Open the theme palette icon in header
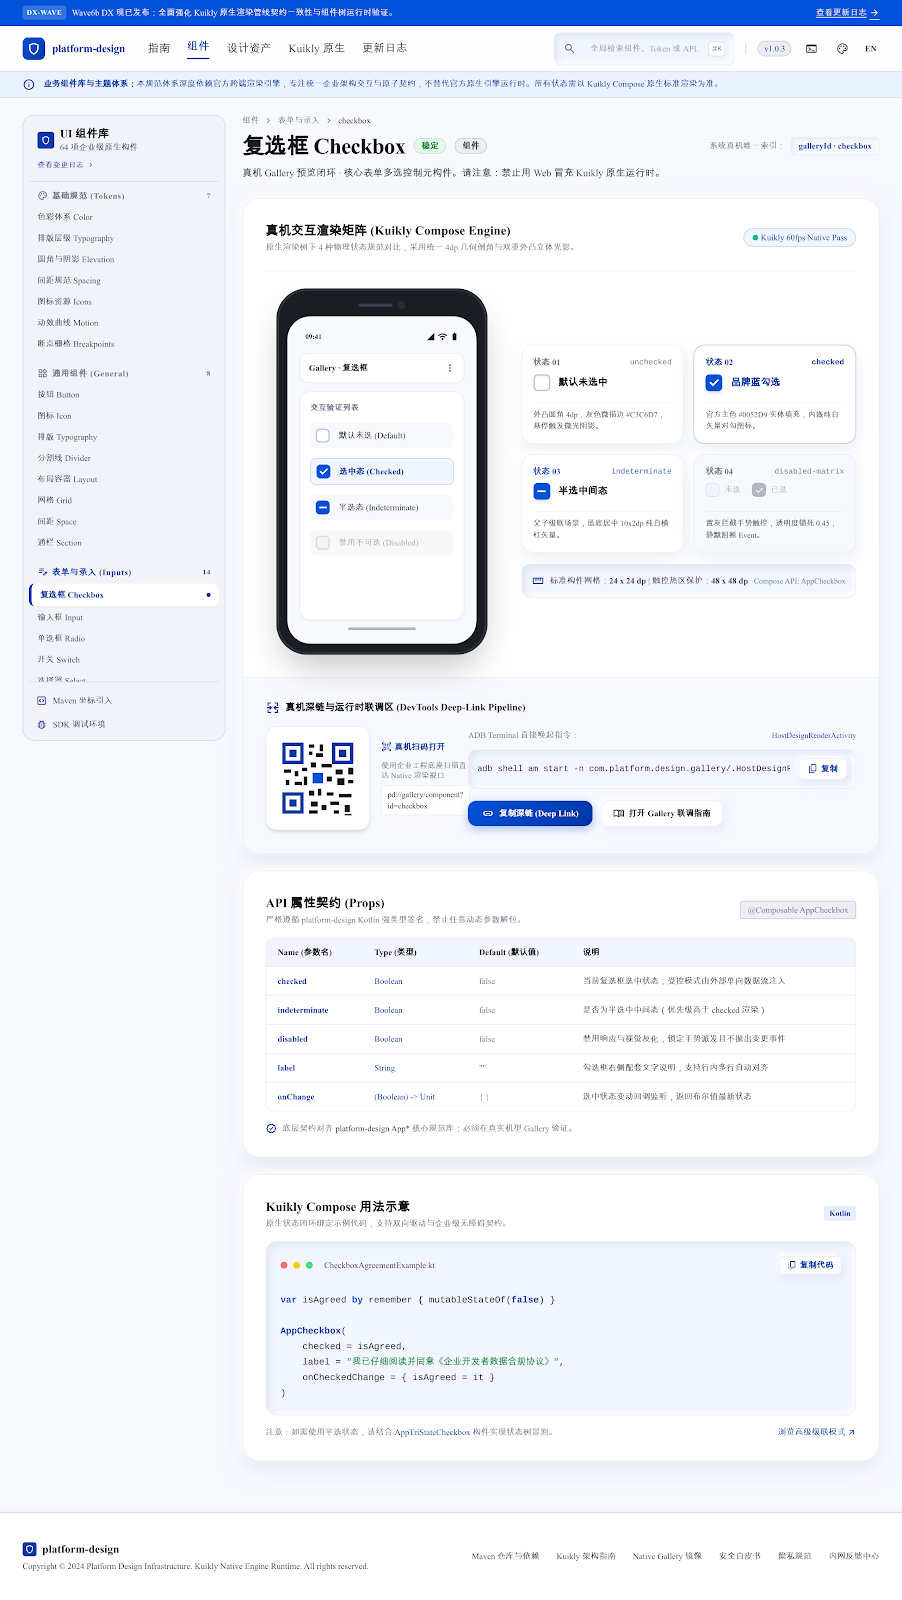 [842, 48]
